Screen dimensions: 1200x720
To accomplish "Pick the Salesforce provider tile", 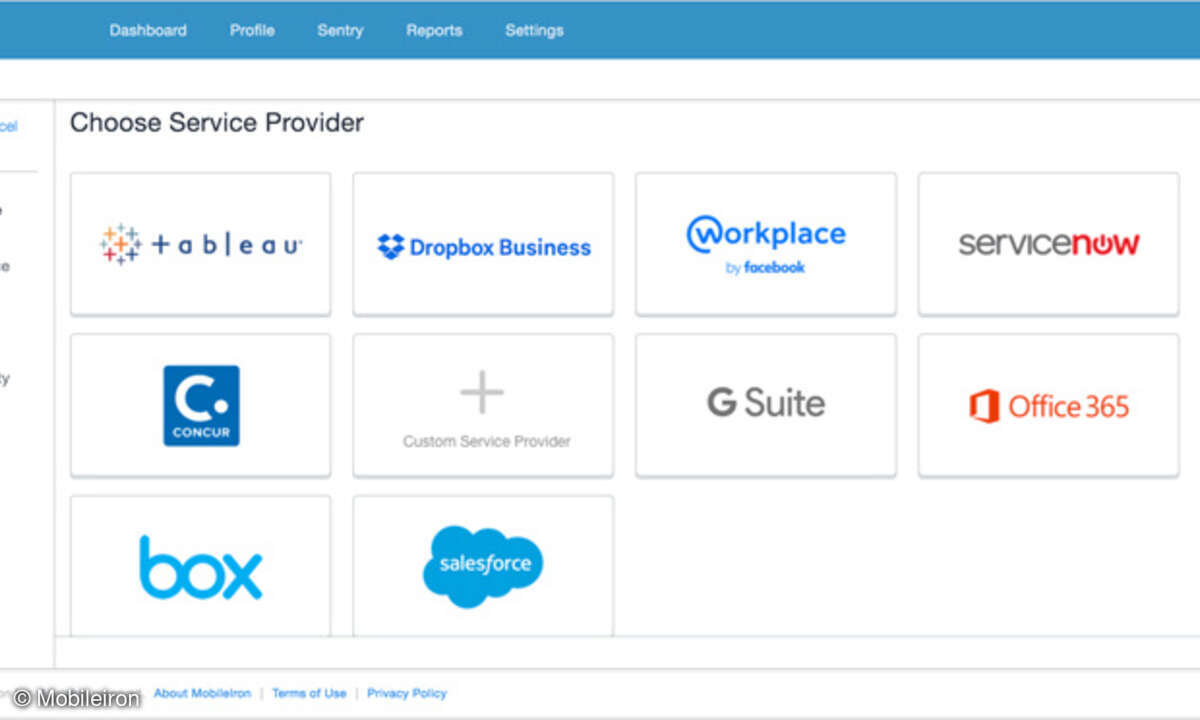I will 483,566.
